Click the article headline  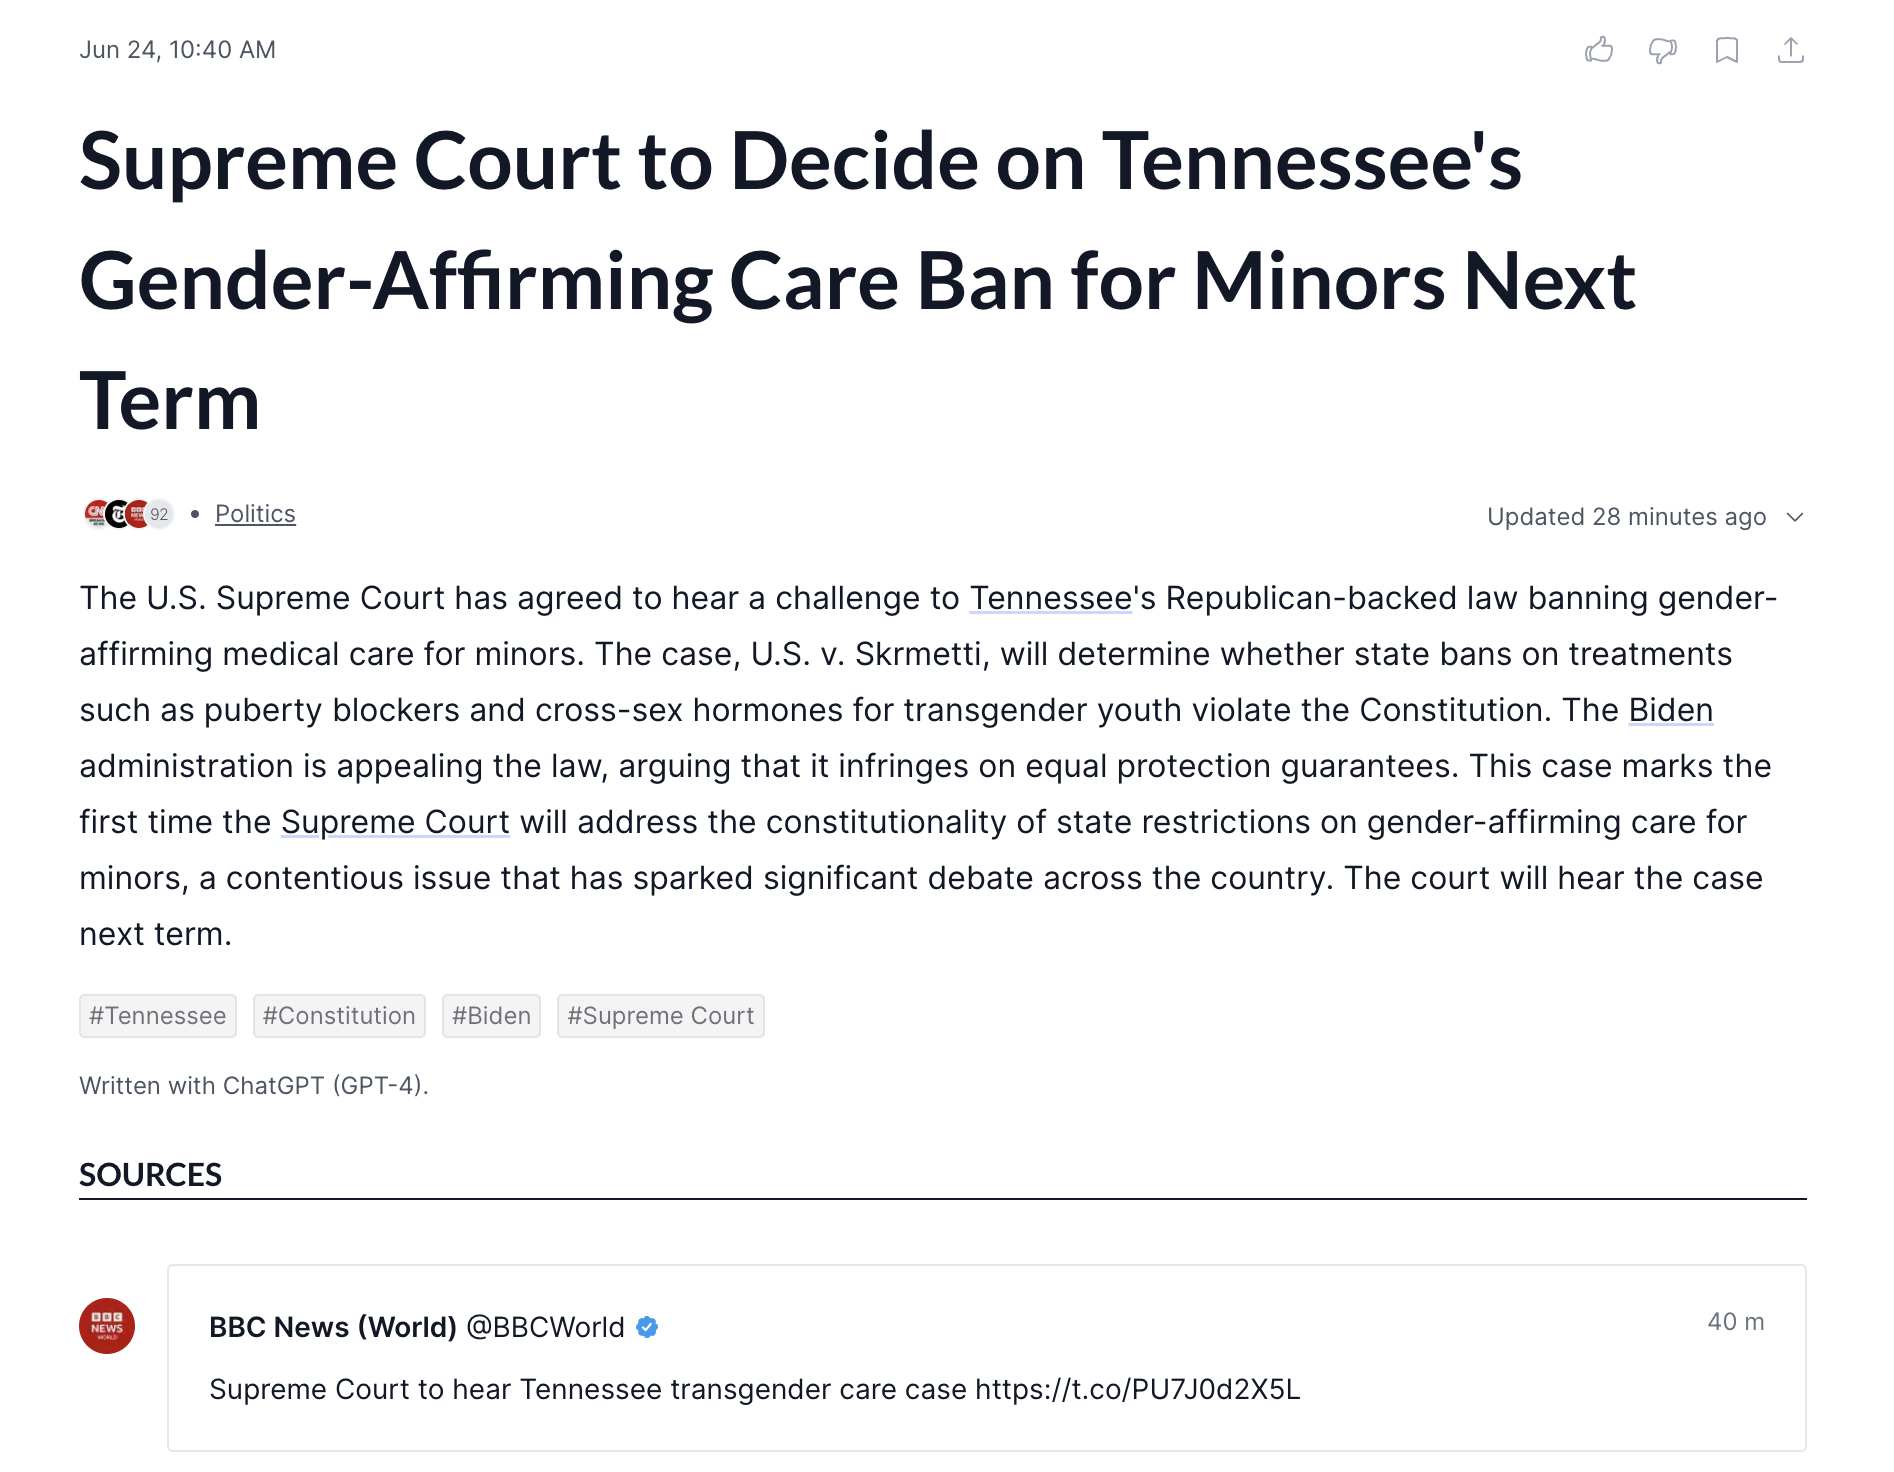coord(857,281)
